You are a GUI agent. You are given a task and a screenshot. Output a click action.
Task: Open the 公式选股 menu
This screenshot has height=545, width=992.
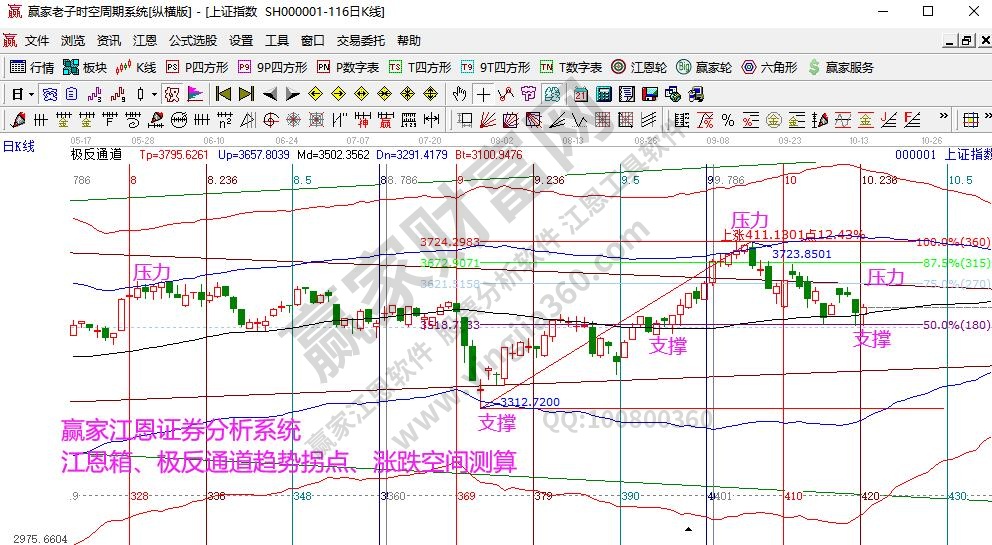coord(192,41)
